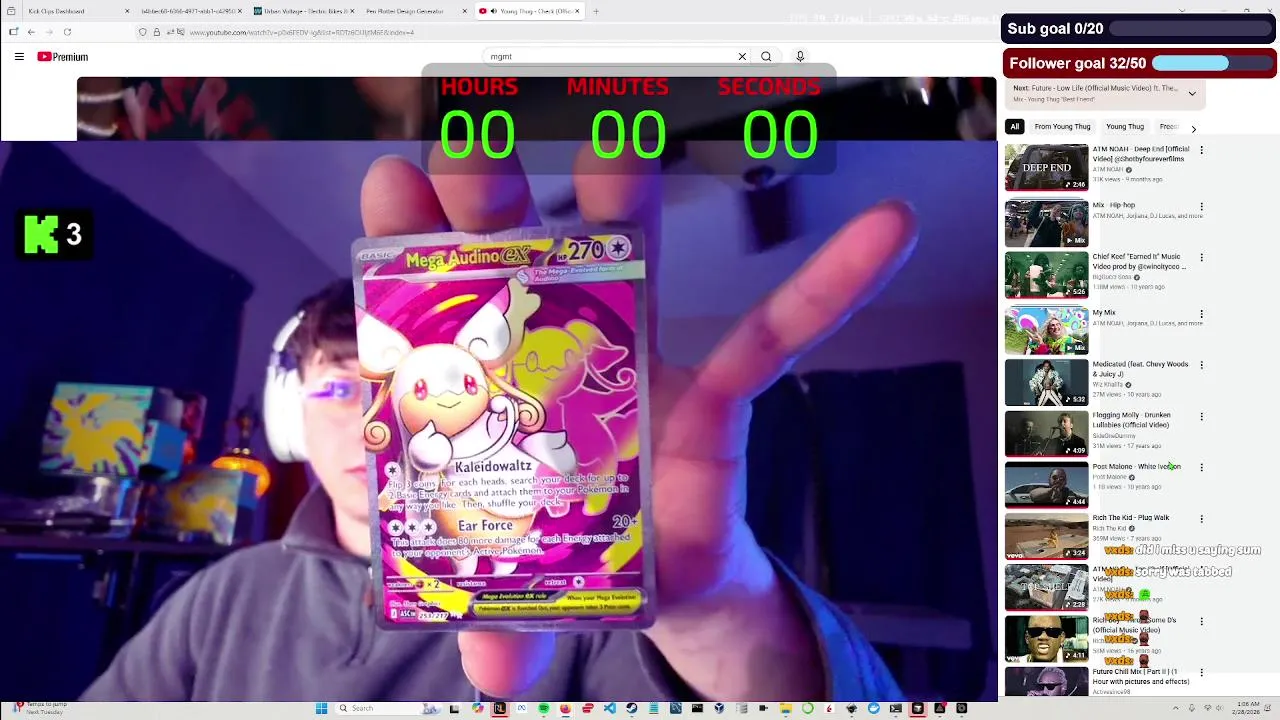The height and width of the screenshot is (720, 1280).
Task: Open Flogging Molly Drunken Lullabies thumbnail
Action: 1046,433
